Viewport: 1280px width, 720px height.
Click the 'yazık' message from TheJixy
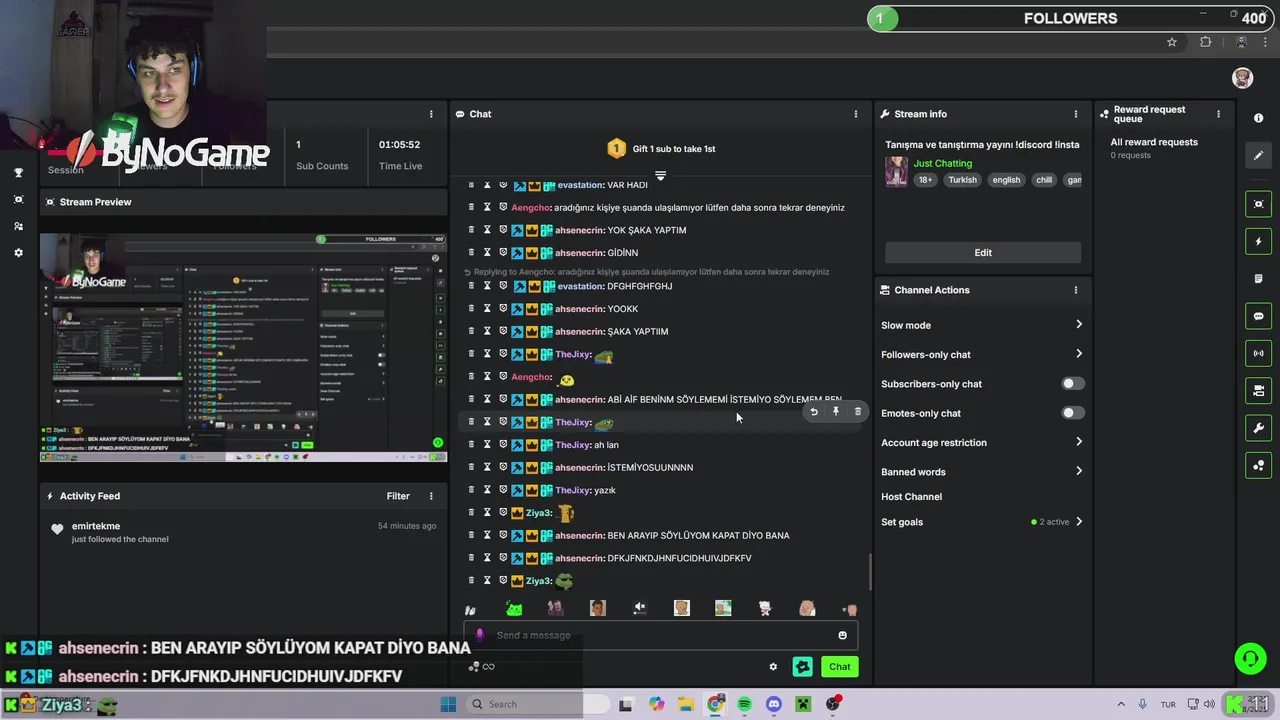605,490
